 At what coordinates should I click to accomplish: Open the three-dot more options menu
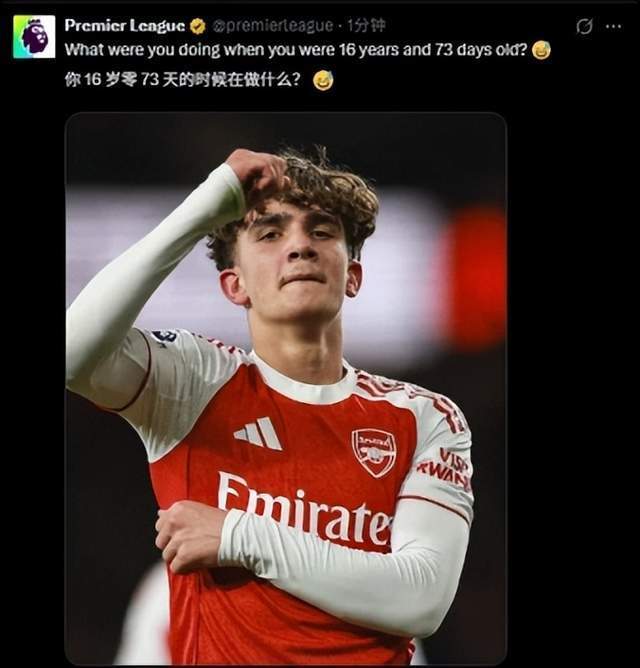(x=613, y=26)
